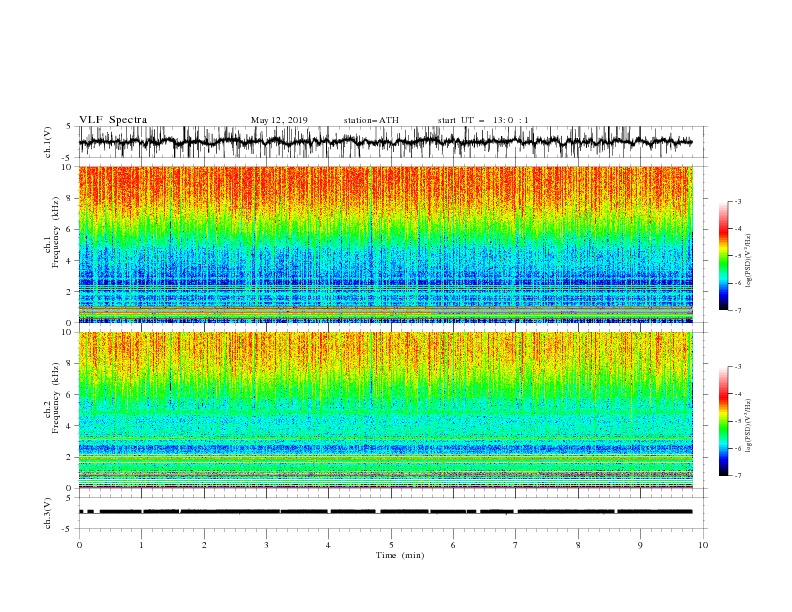Click the "VLF Spectra" plot title
This screenshot has height=612, width=792.
[x=113, y=120]
